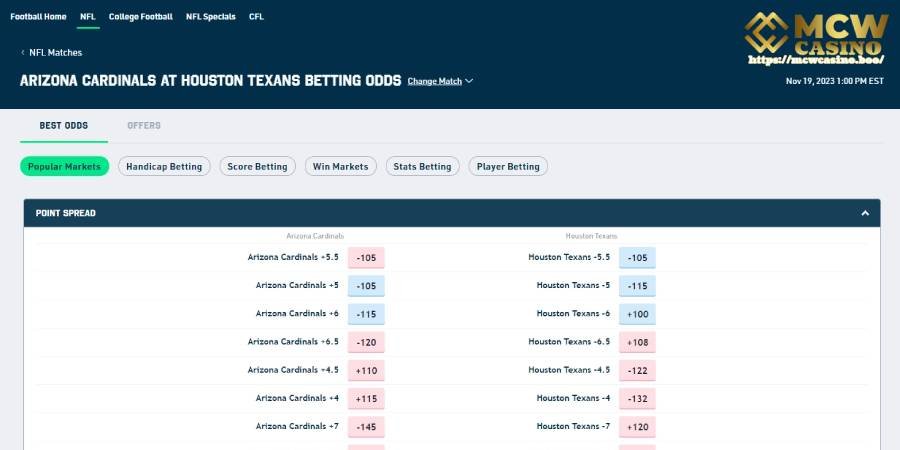Switch to the Offers tab
The width and height of the screenshot is (900, 450).
(x=144, y=125)
